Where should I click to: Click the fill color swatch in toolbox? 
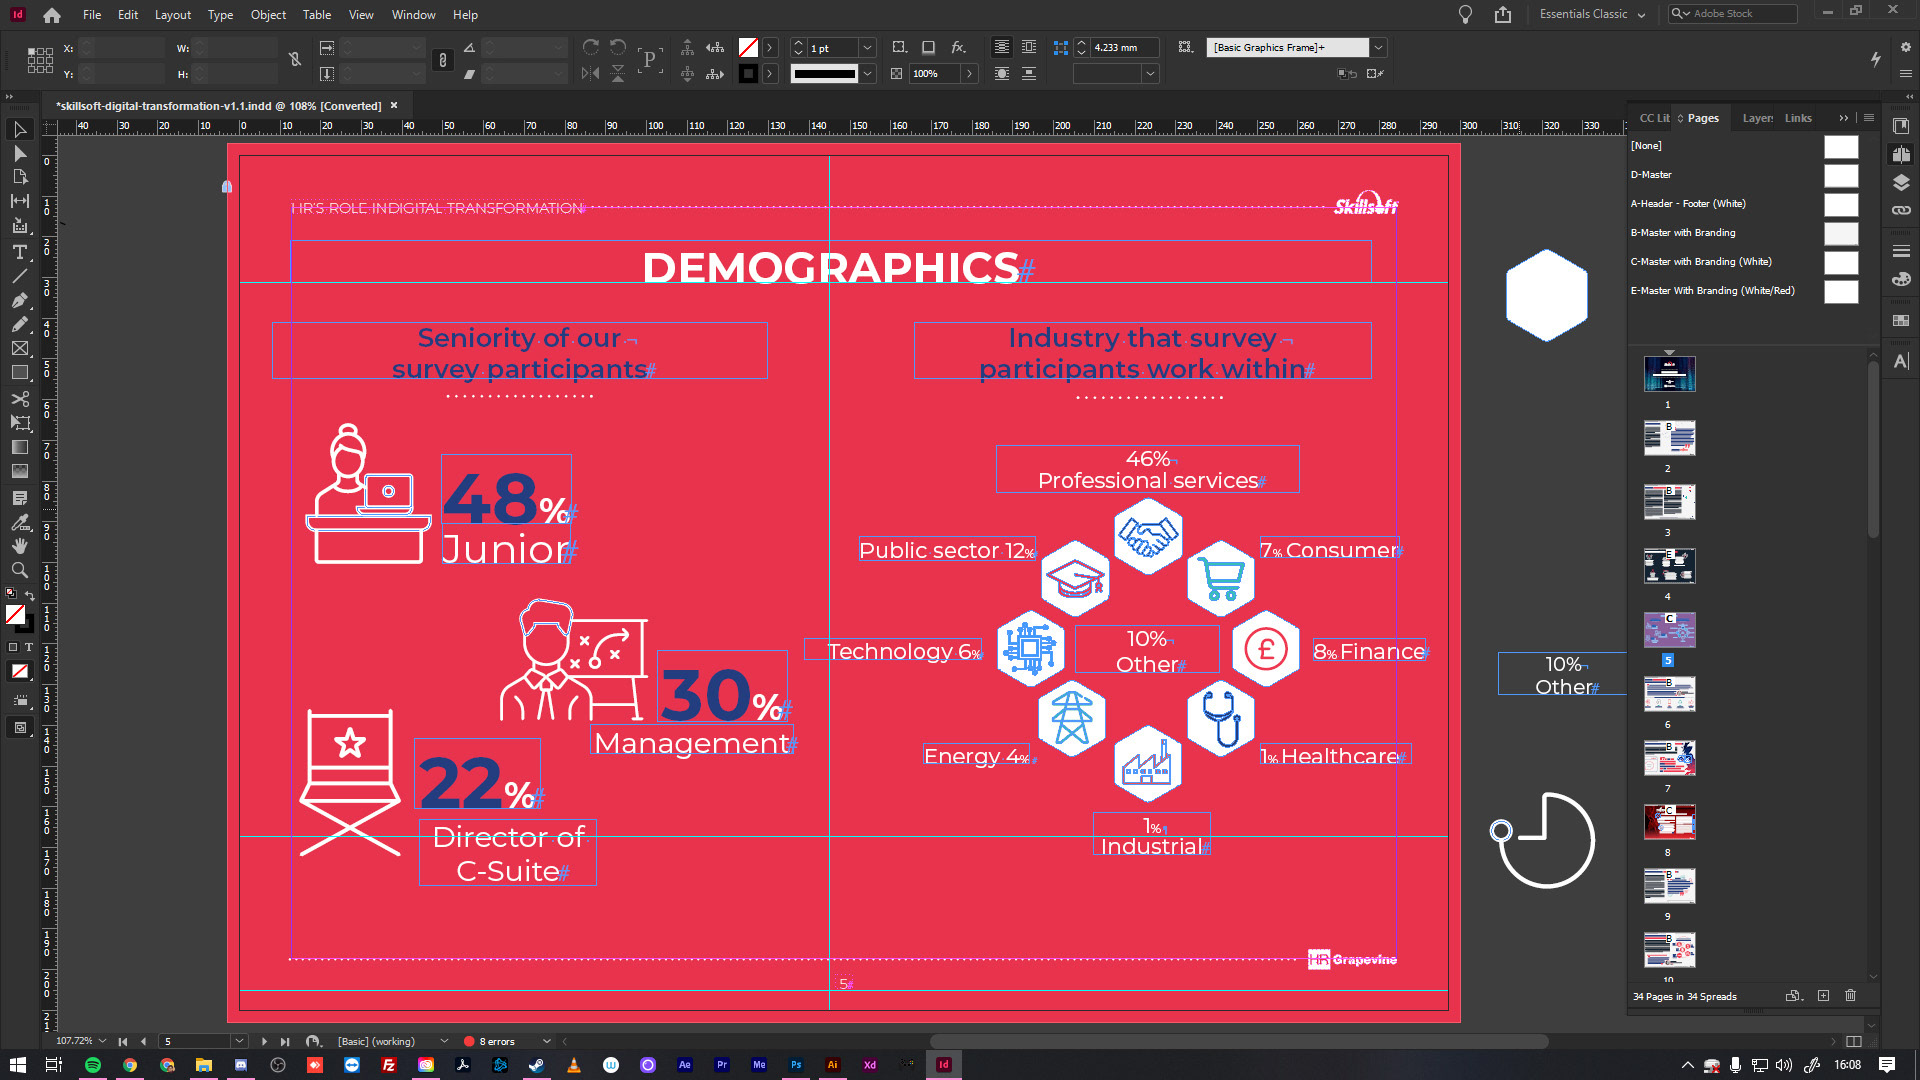(15, 615)
